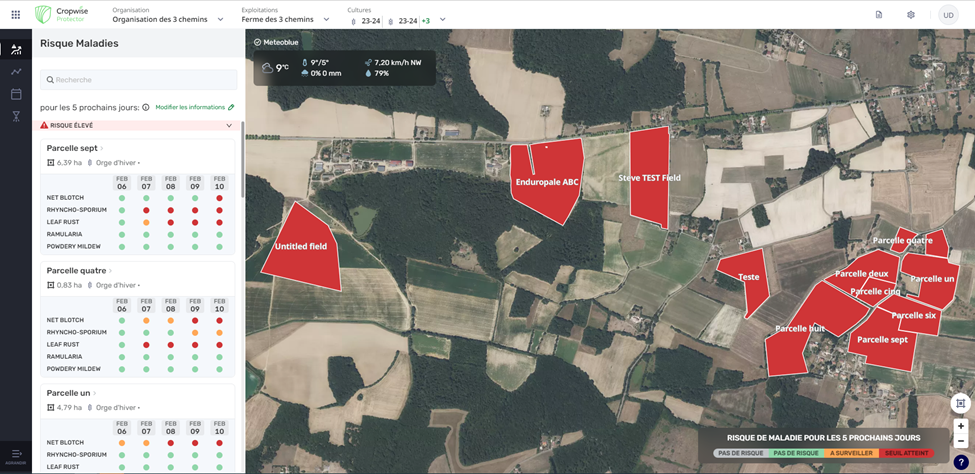The width and height of the screenshot is (975, 474).
Task: Open the trend chart sidebar icon
Action: [x=16, y=72]
